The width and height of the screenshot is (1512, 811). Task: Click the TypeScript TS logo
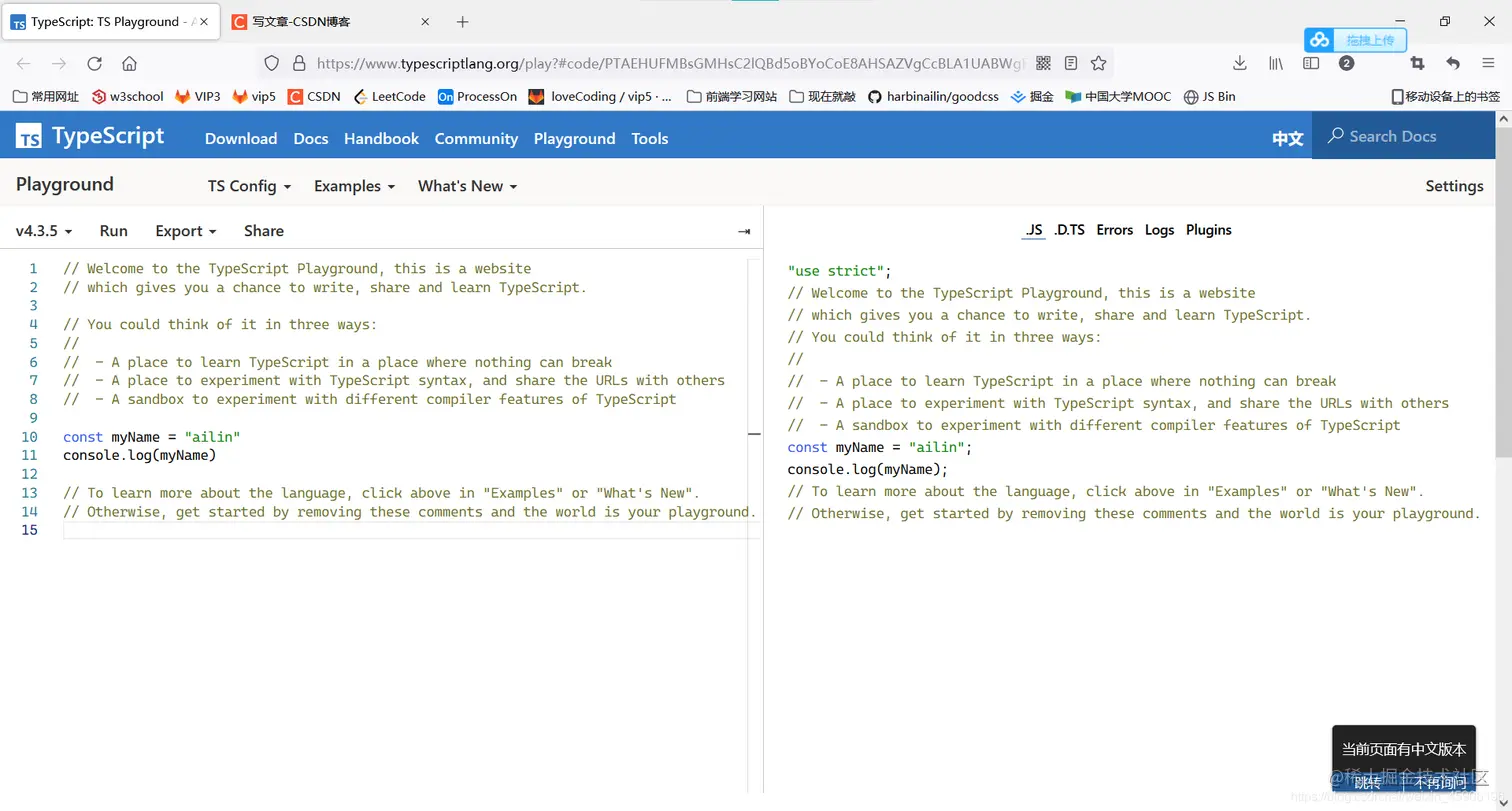(29, 138)
